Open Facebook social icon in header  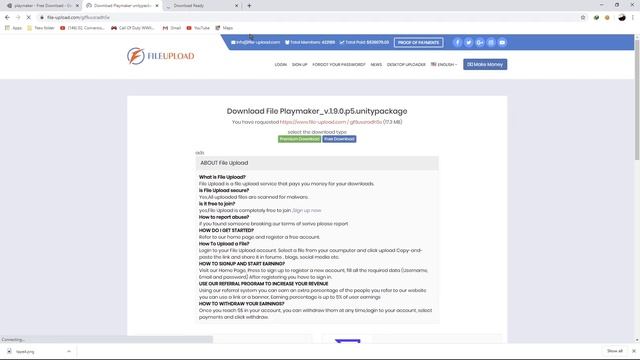tap(457, 42)
